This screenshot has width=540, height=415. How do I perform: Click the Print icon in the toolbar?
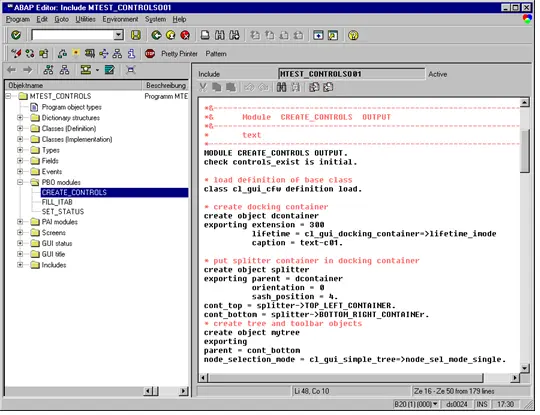pos(205,35)
